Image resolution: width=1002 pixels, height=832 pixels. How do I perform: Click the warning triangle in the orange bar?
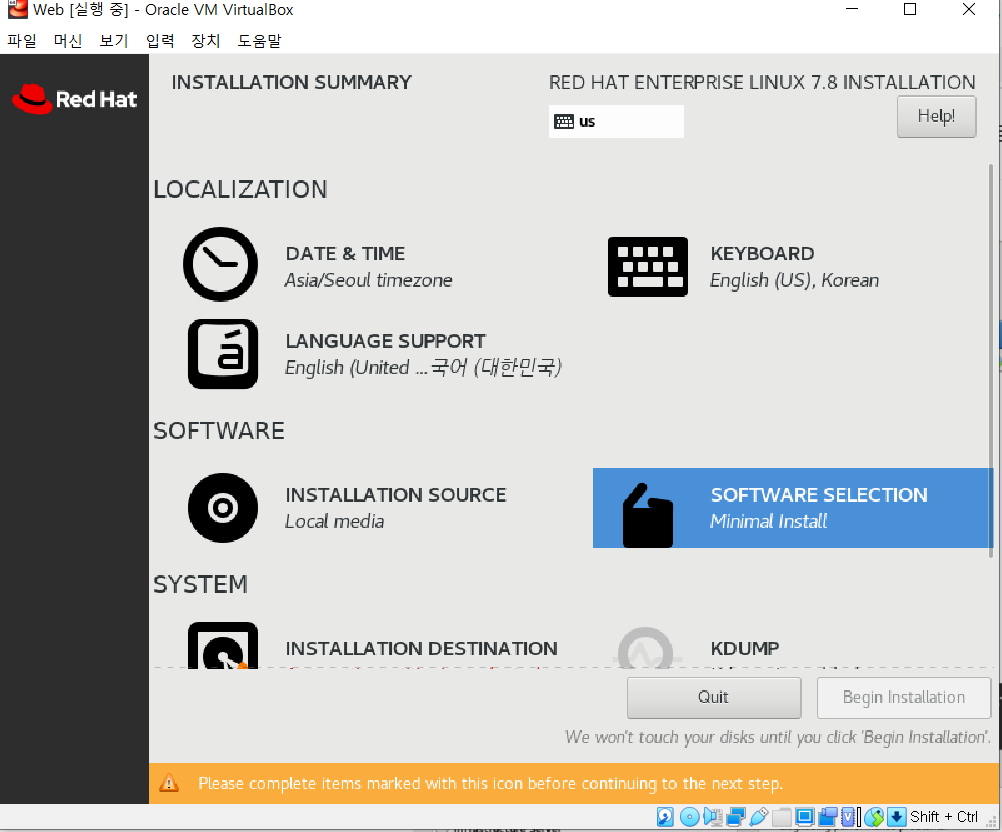[x=169, y=782]
